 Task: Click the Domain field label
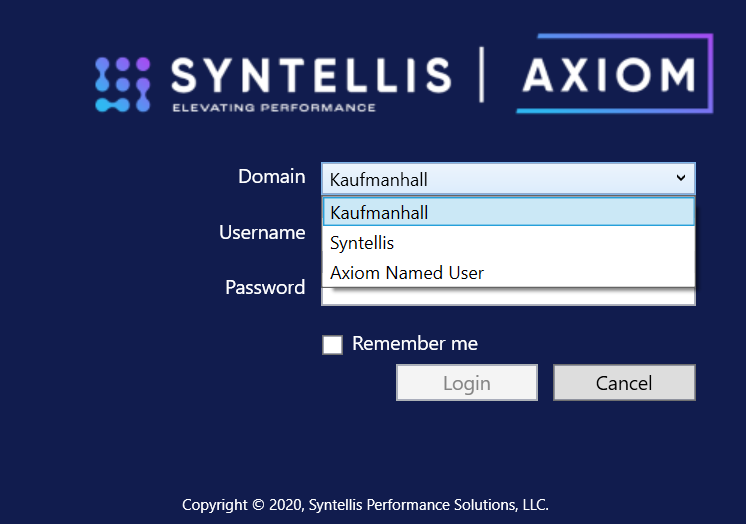pos(272,177)
